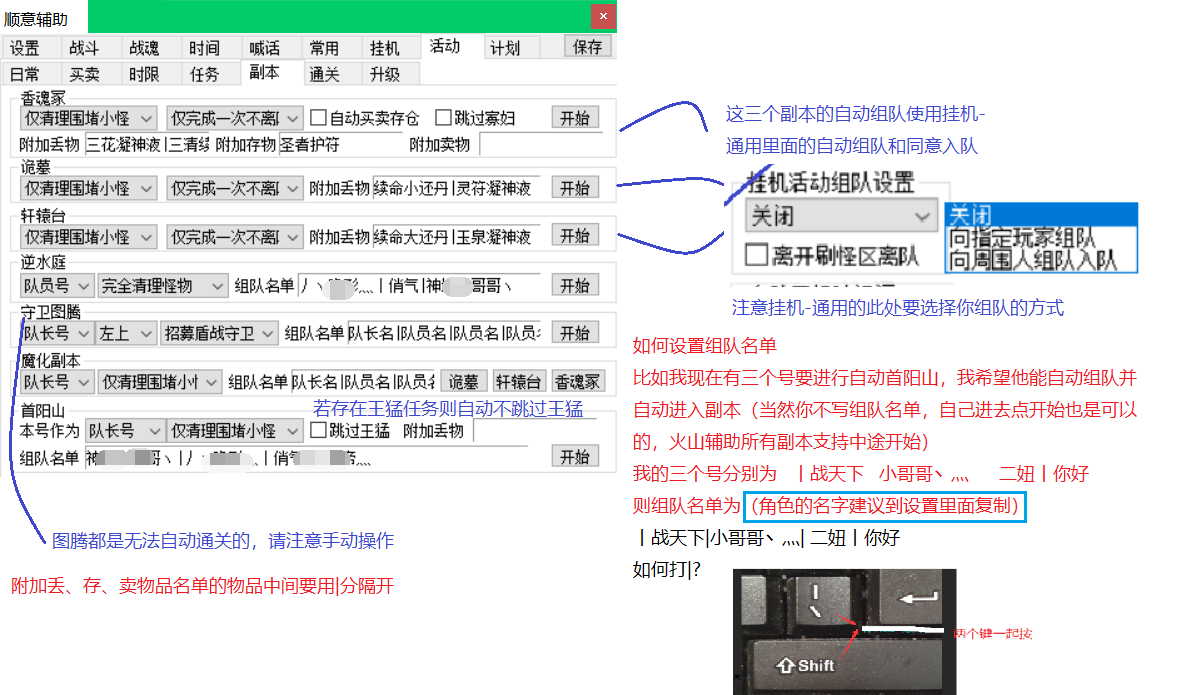Viewport: 1200px width, 695px height.
Task: Expand 魔化副本 仅清理围堵小怪 dropdown
Action: pyautogui.click(x=159, y=381)
